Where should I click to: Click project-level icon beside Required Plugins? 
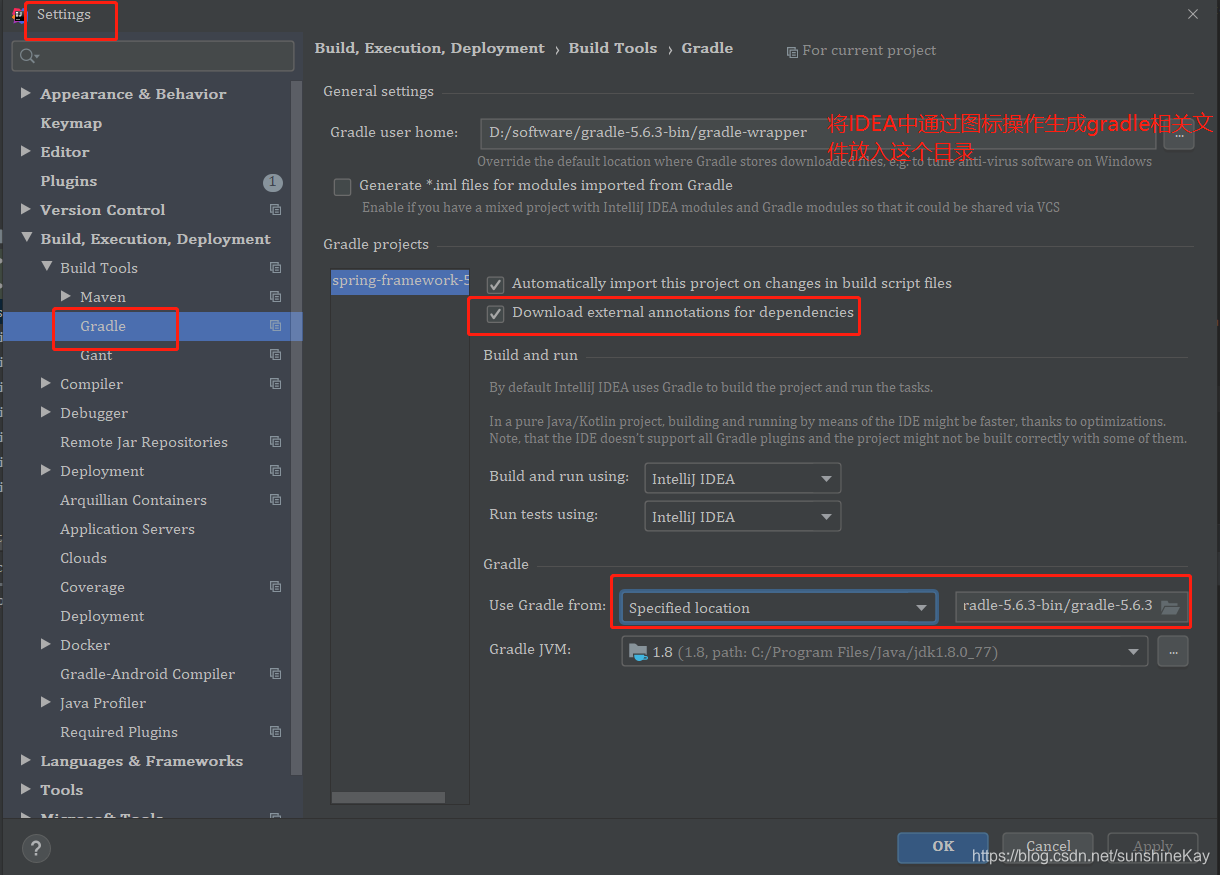[x=276, y=732]
